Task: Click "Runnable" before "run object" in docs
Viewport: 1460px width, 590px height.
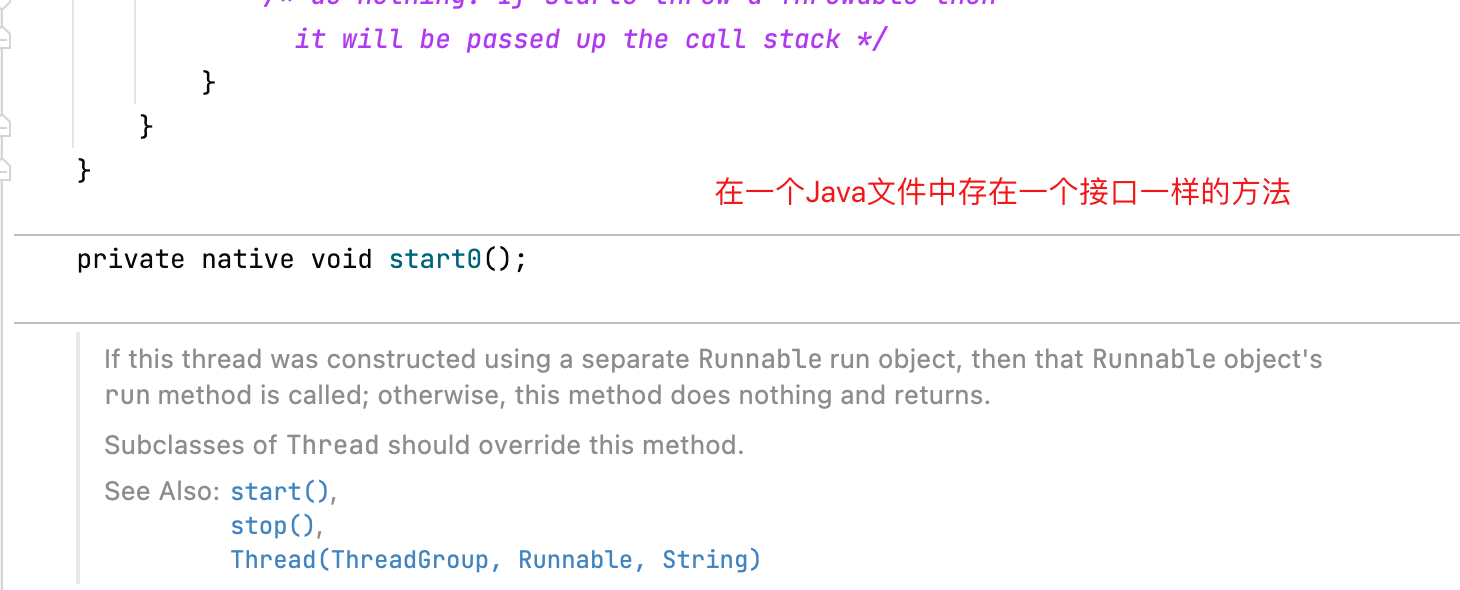Action: click(760, 359)
